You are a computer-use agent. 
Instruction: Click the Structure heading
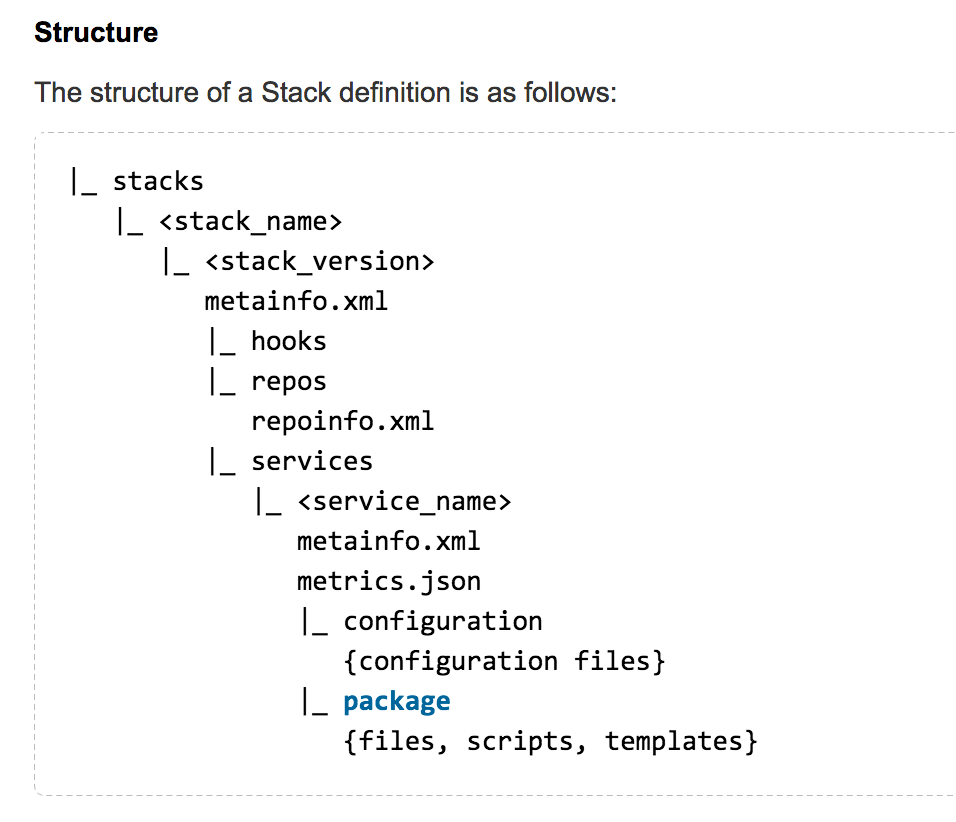pyautogui.click(x=96, y=33)
